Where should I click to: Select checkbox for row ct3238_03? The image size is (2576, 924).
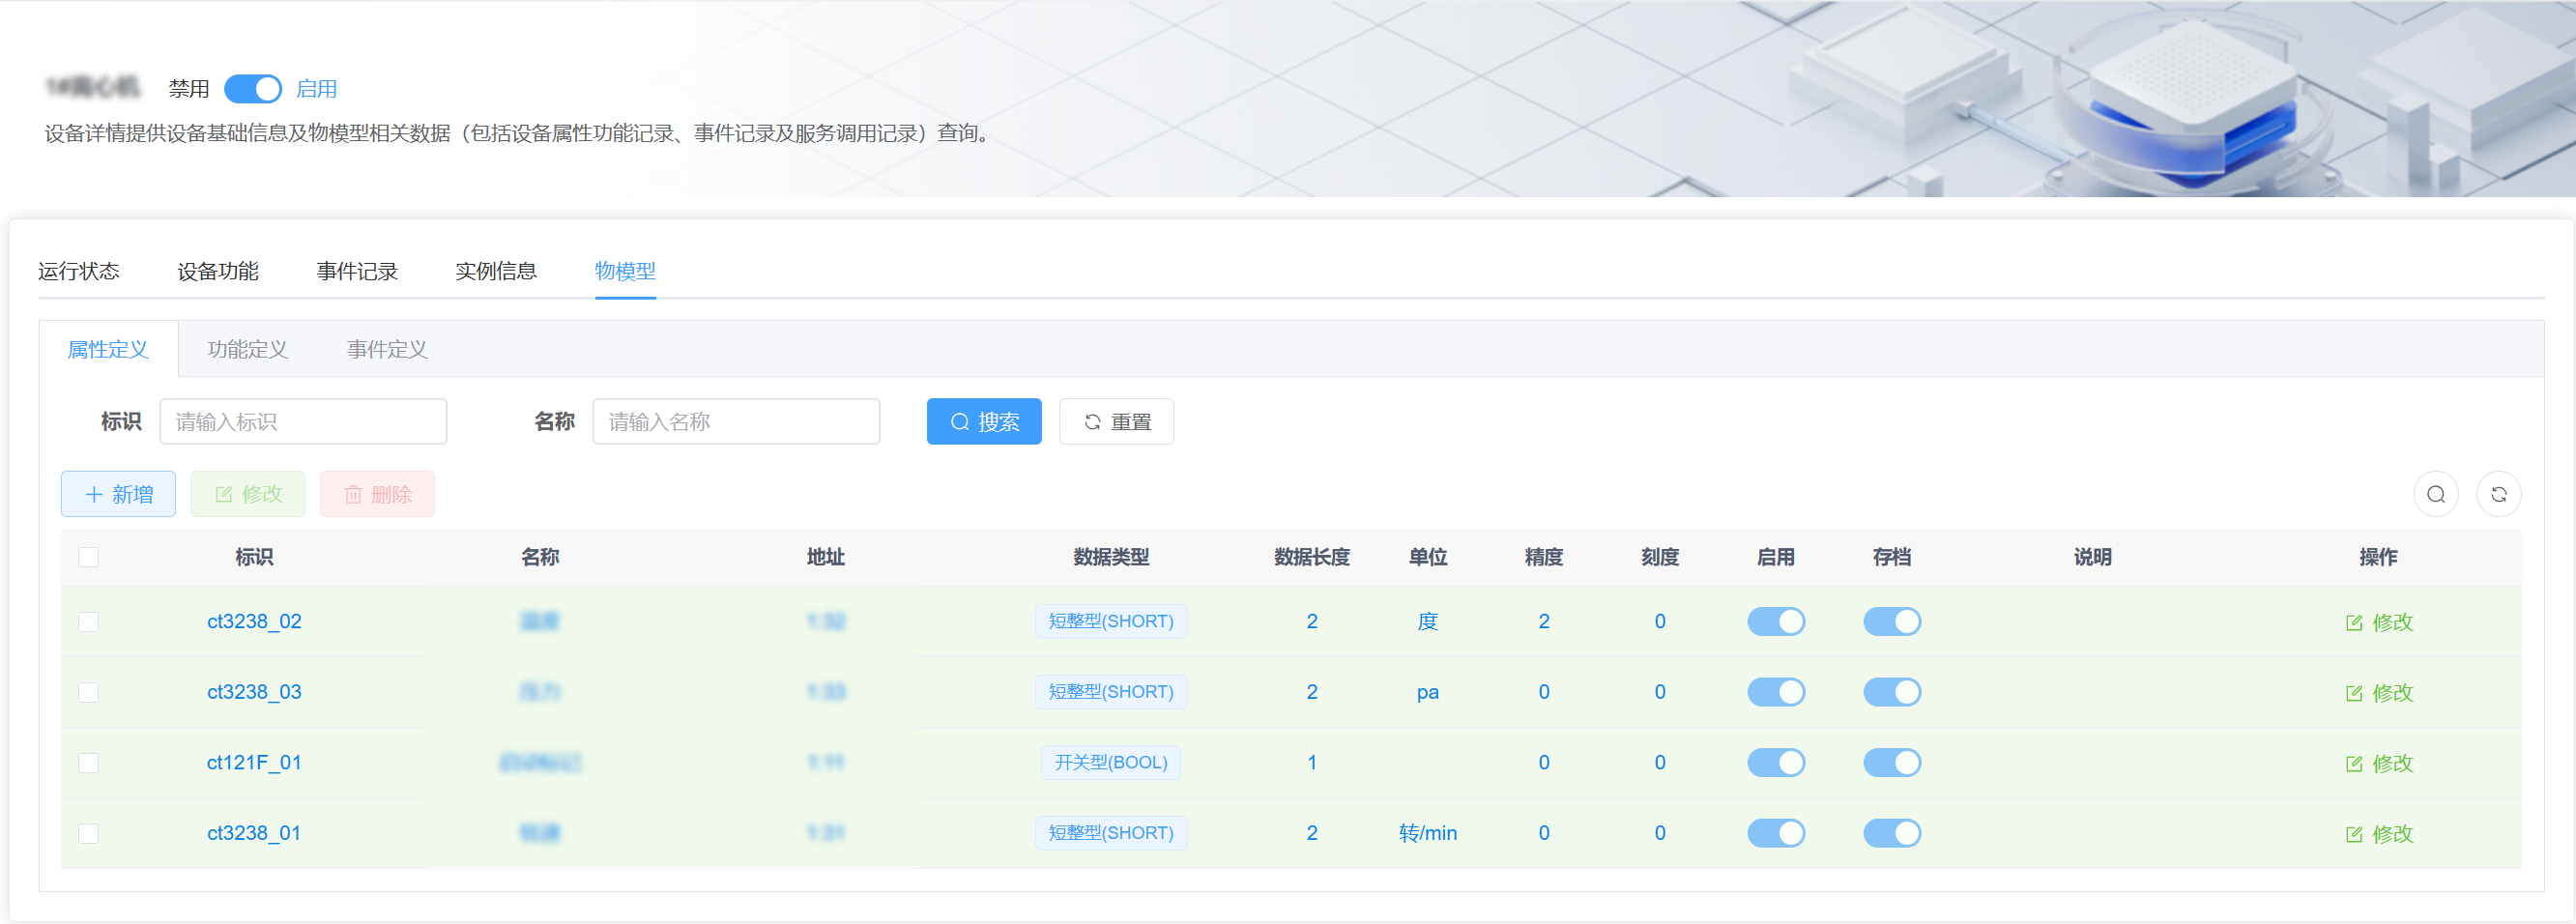pyautogui.click(x=89, y=693)
